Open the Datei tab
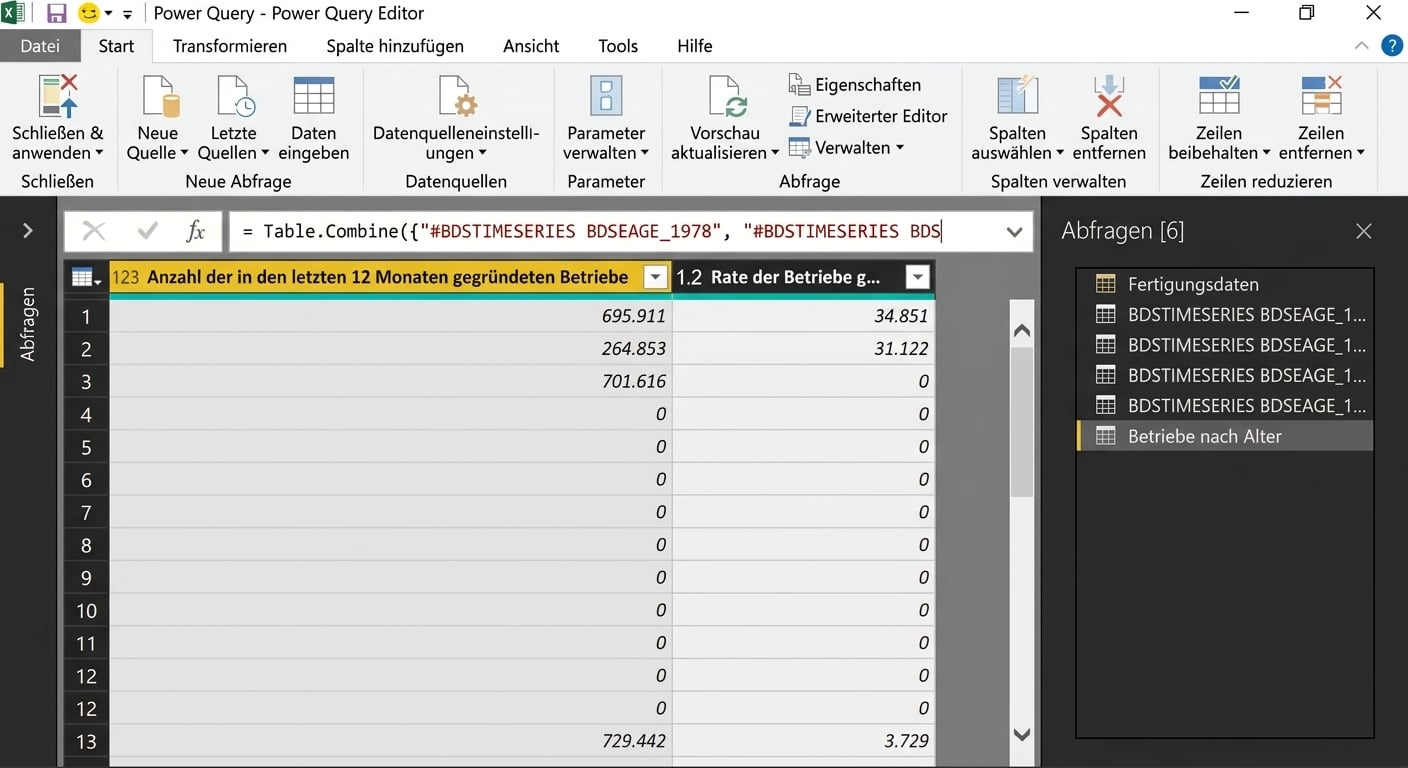Screen dimensions: 1408x768 (40, 46)
